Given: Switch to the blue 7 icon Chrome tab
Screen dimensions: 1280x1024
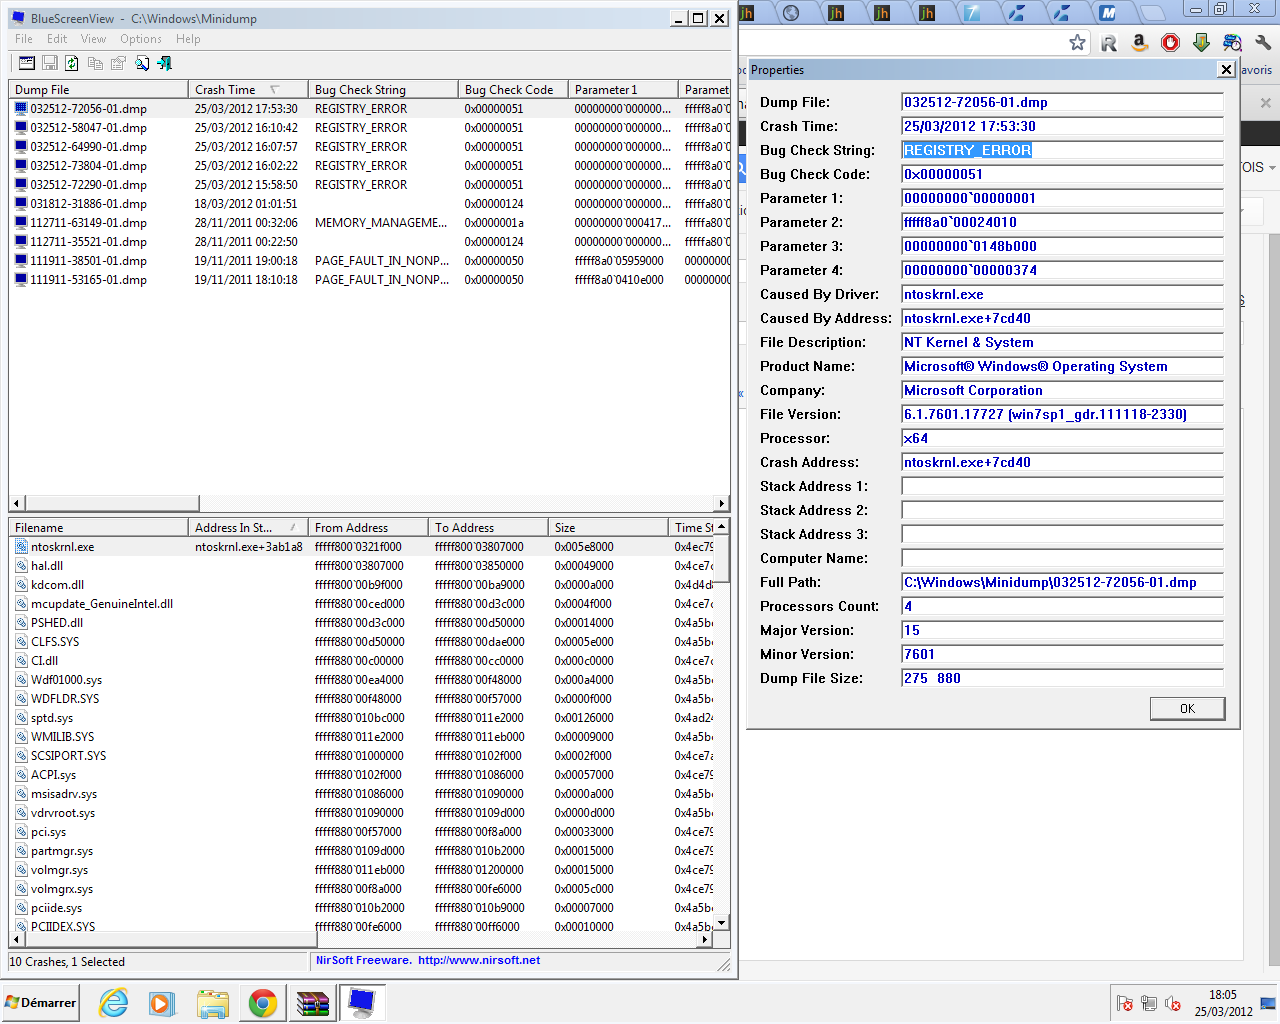Looking at the screenshot, I should coord(972,12).
